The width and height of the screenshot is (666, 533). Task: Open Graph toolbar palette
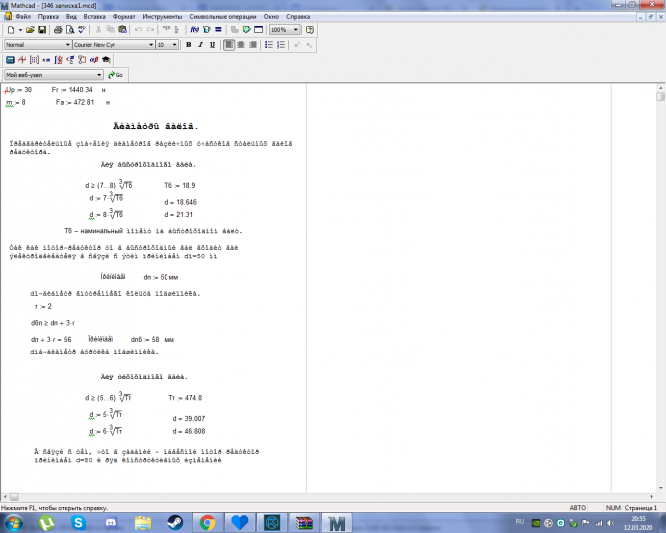point(22,60)
